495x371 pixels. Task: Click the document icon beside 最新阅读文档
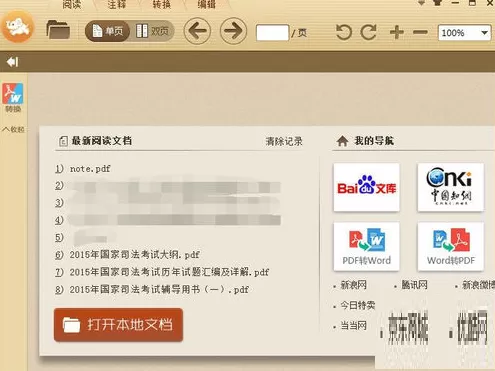tap(63, 141)
